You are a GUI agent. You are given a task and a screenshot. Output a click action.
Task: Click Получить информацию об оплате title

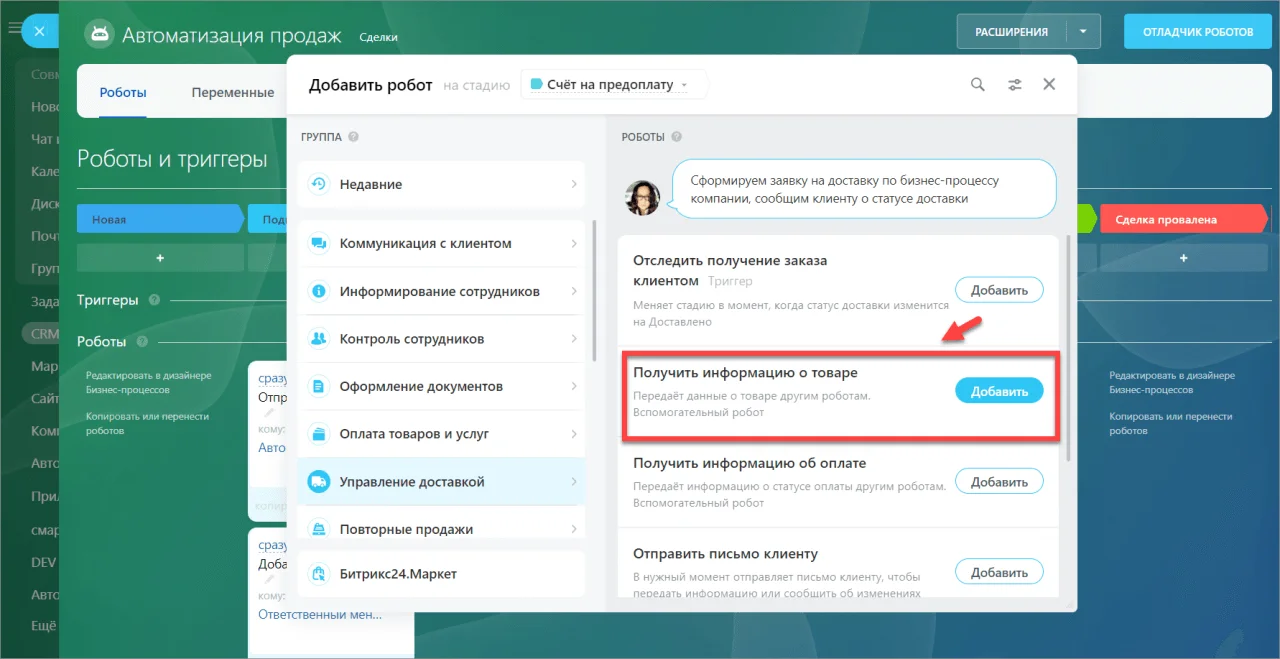pyautogui.click(x=749, y=463)
